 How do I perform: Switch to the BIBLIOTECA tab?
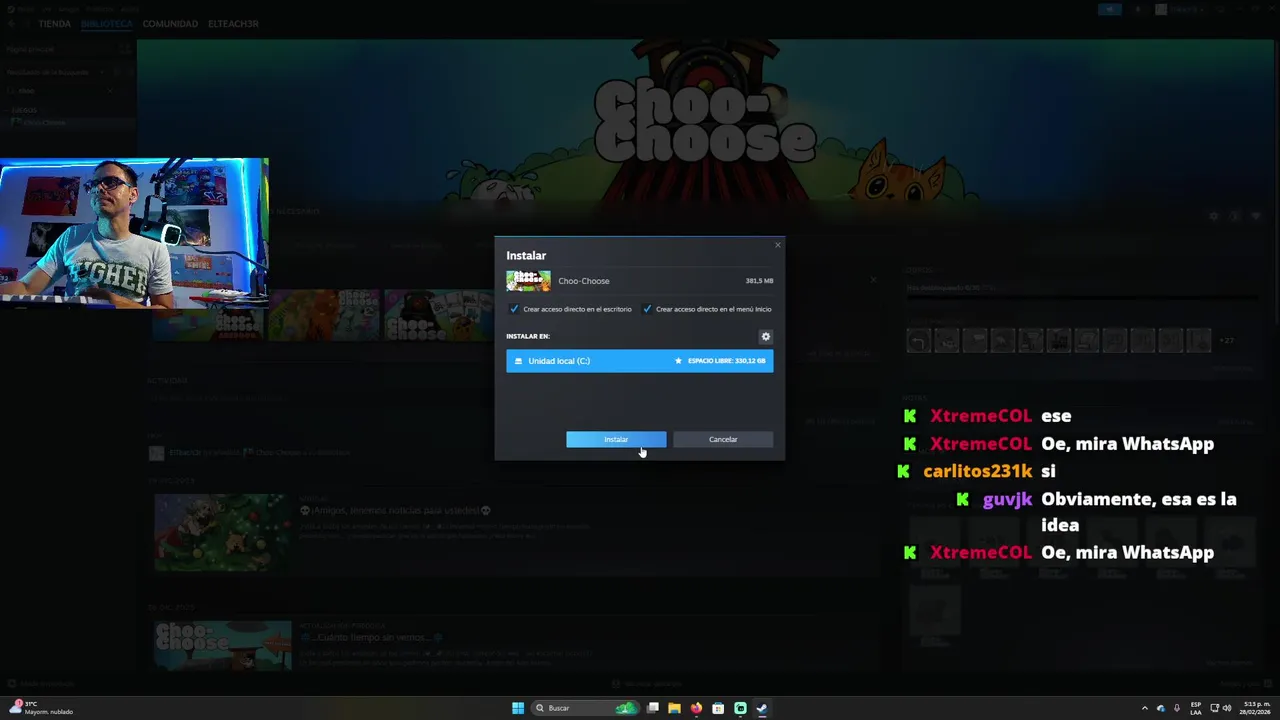pos(106,23)
